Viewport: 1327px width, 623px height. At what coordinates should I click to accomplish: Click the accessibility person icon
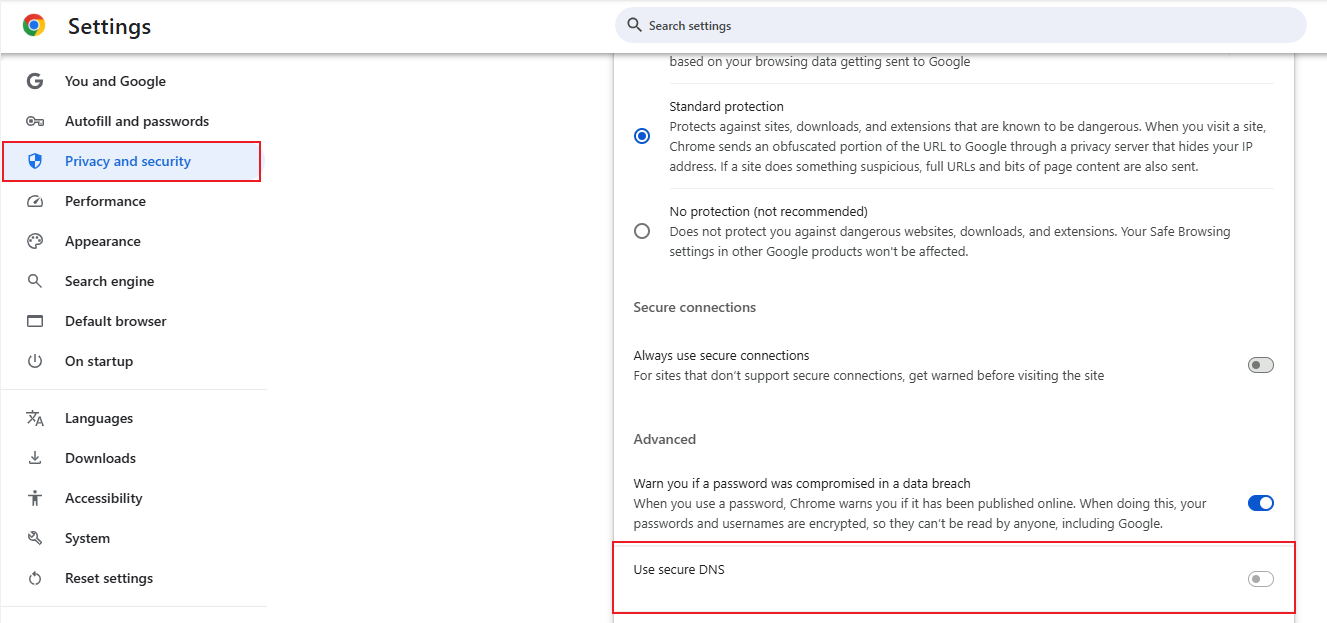(x=35, y=498)
